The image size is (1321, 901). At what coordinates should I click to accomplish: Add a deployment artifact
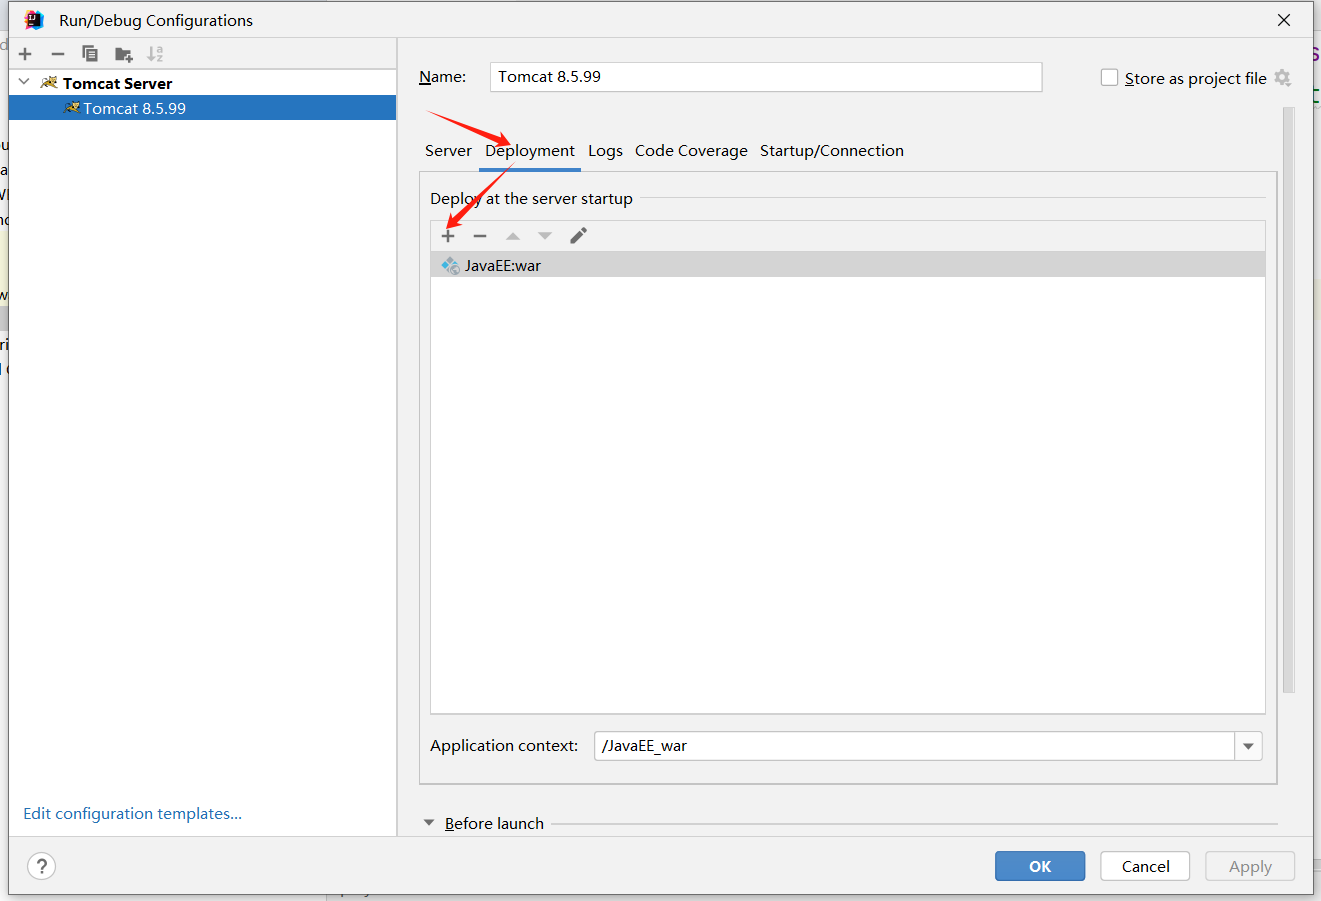tap(448, 236)
